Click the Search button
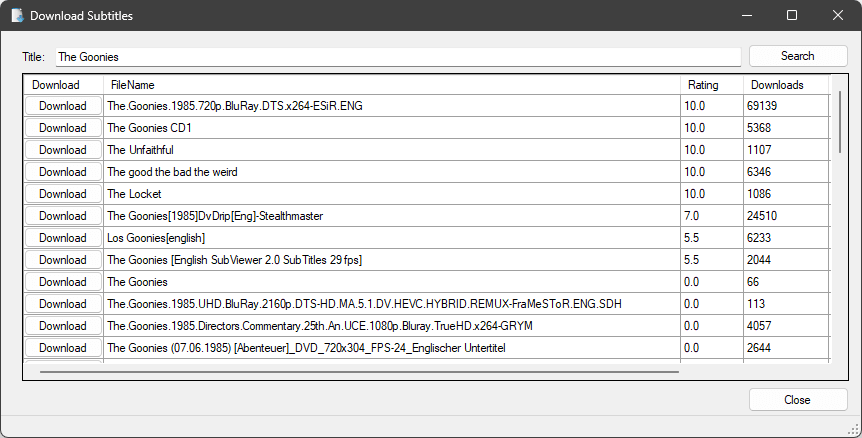Image resolution: width=862 pixels, height=438 pixels. [798, 56]
